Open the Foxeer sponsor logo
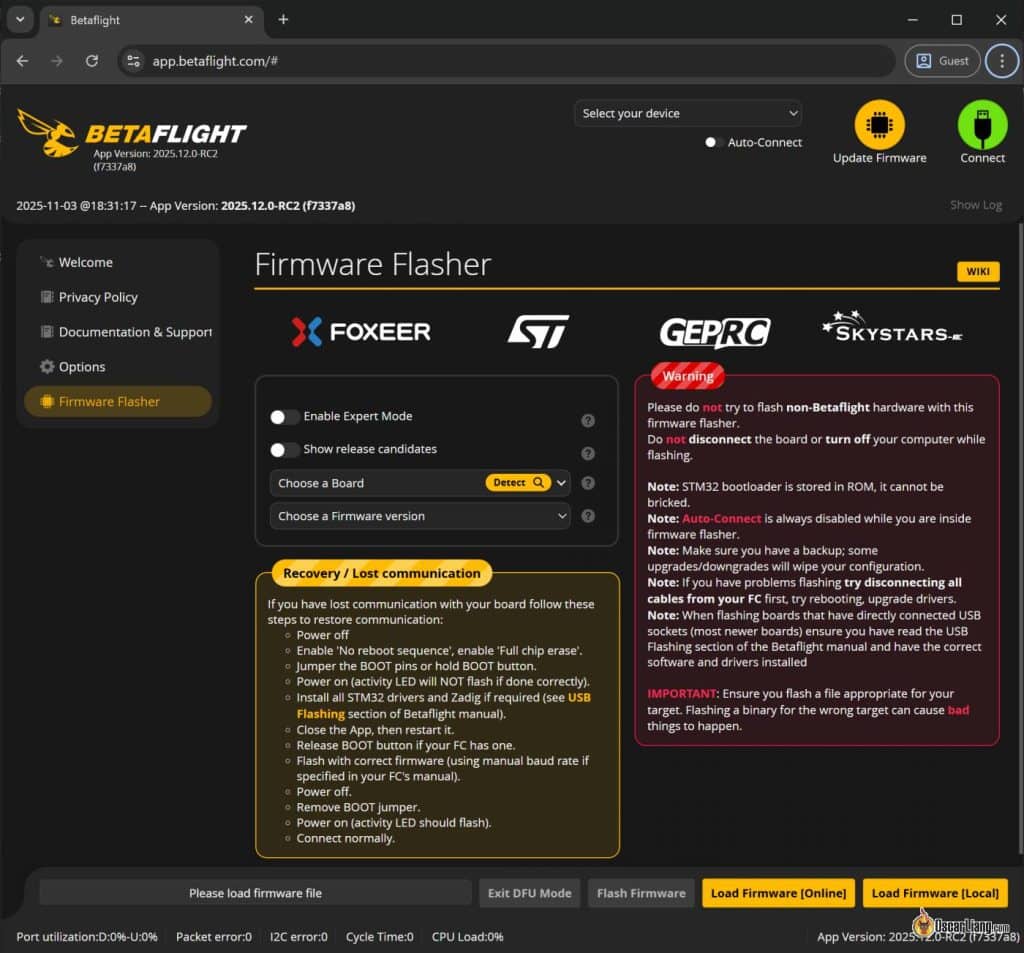 [x=360, y=331]
